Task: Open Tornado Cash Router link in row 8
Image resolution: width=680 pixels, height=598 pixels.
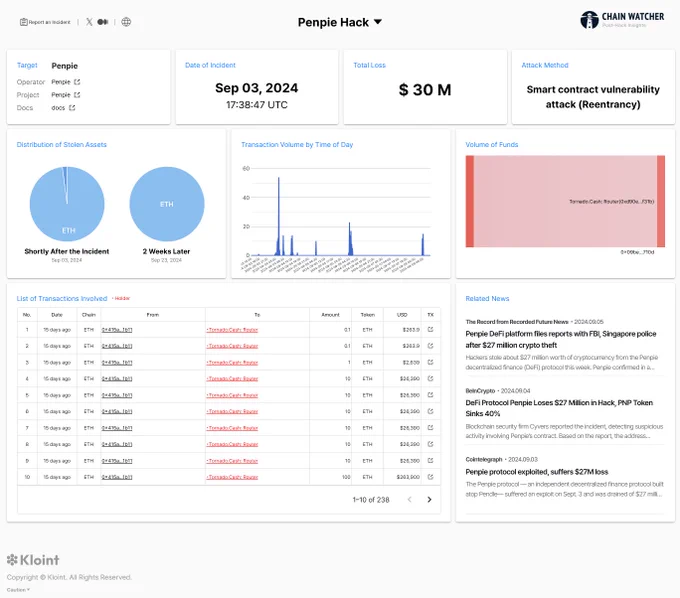Action: [x=232, y=444]
